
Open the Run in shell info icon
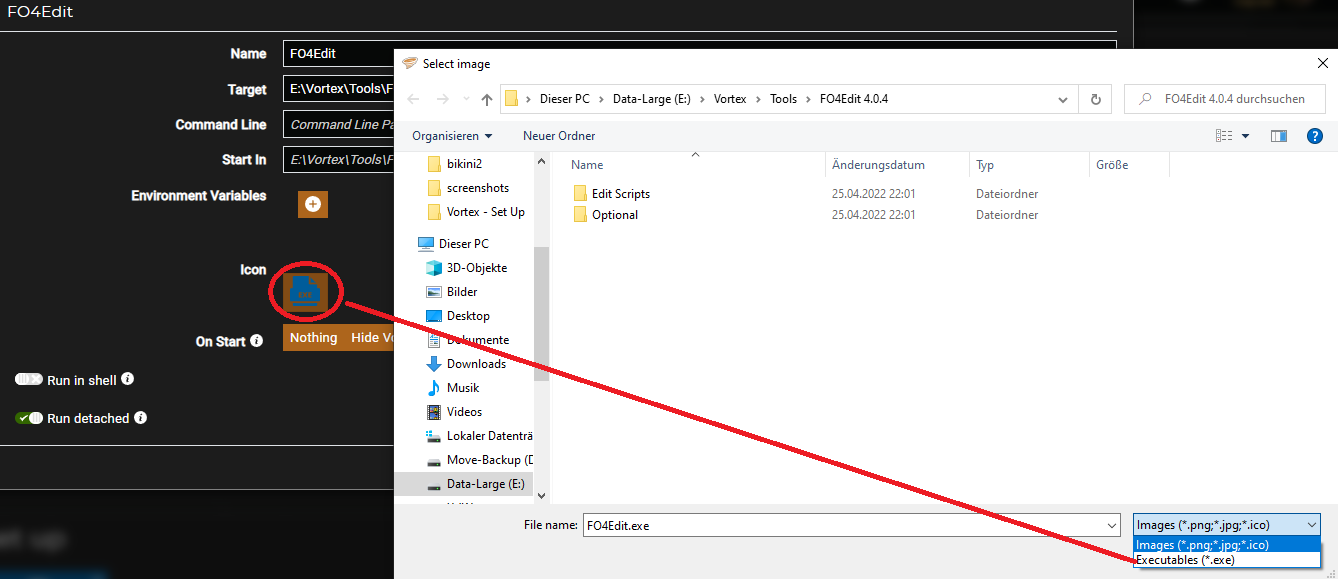128,379
